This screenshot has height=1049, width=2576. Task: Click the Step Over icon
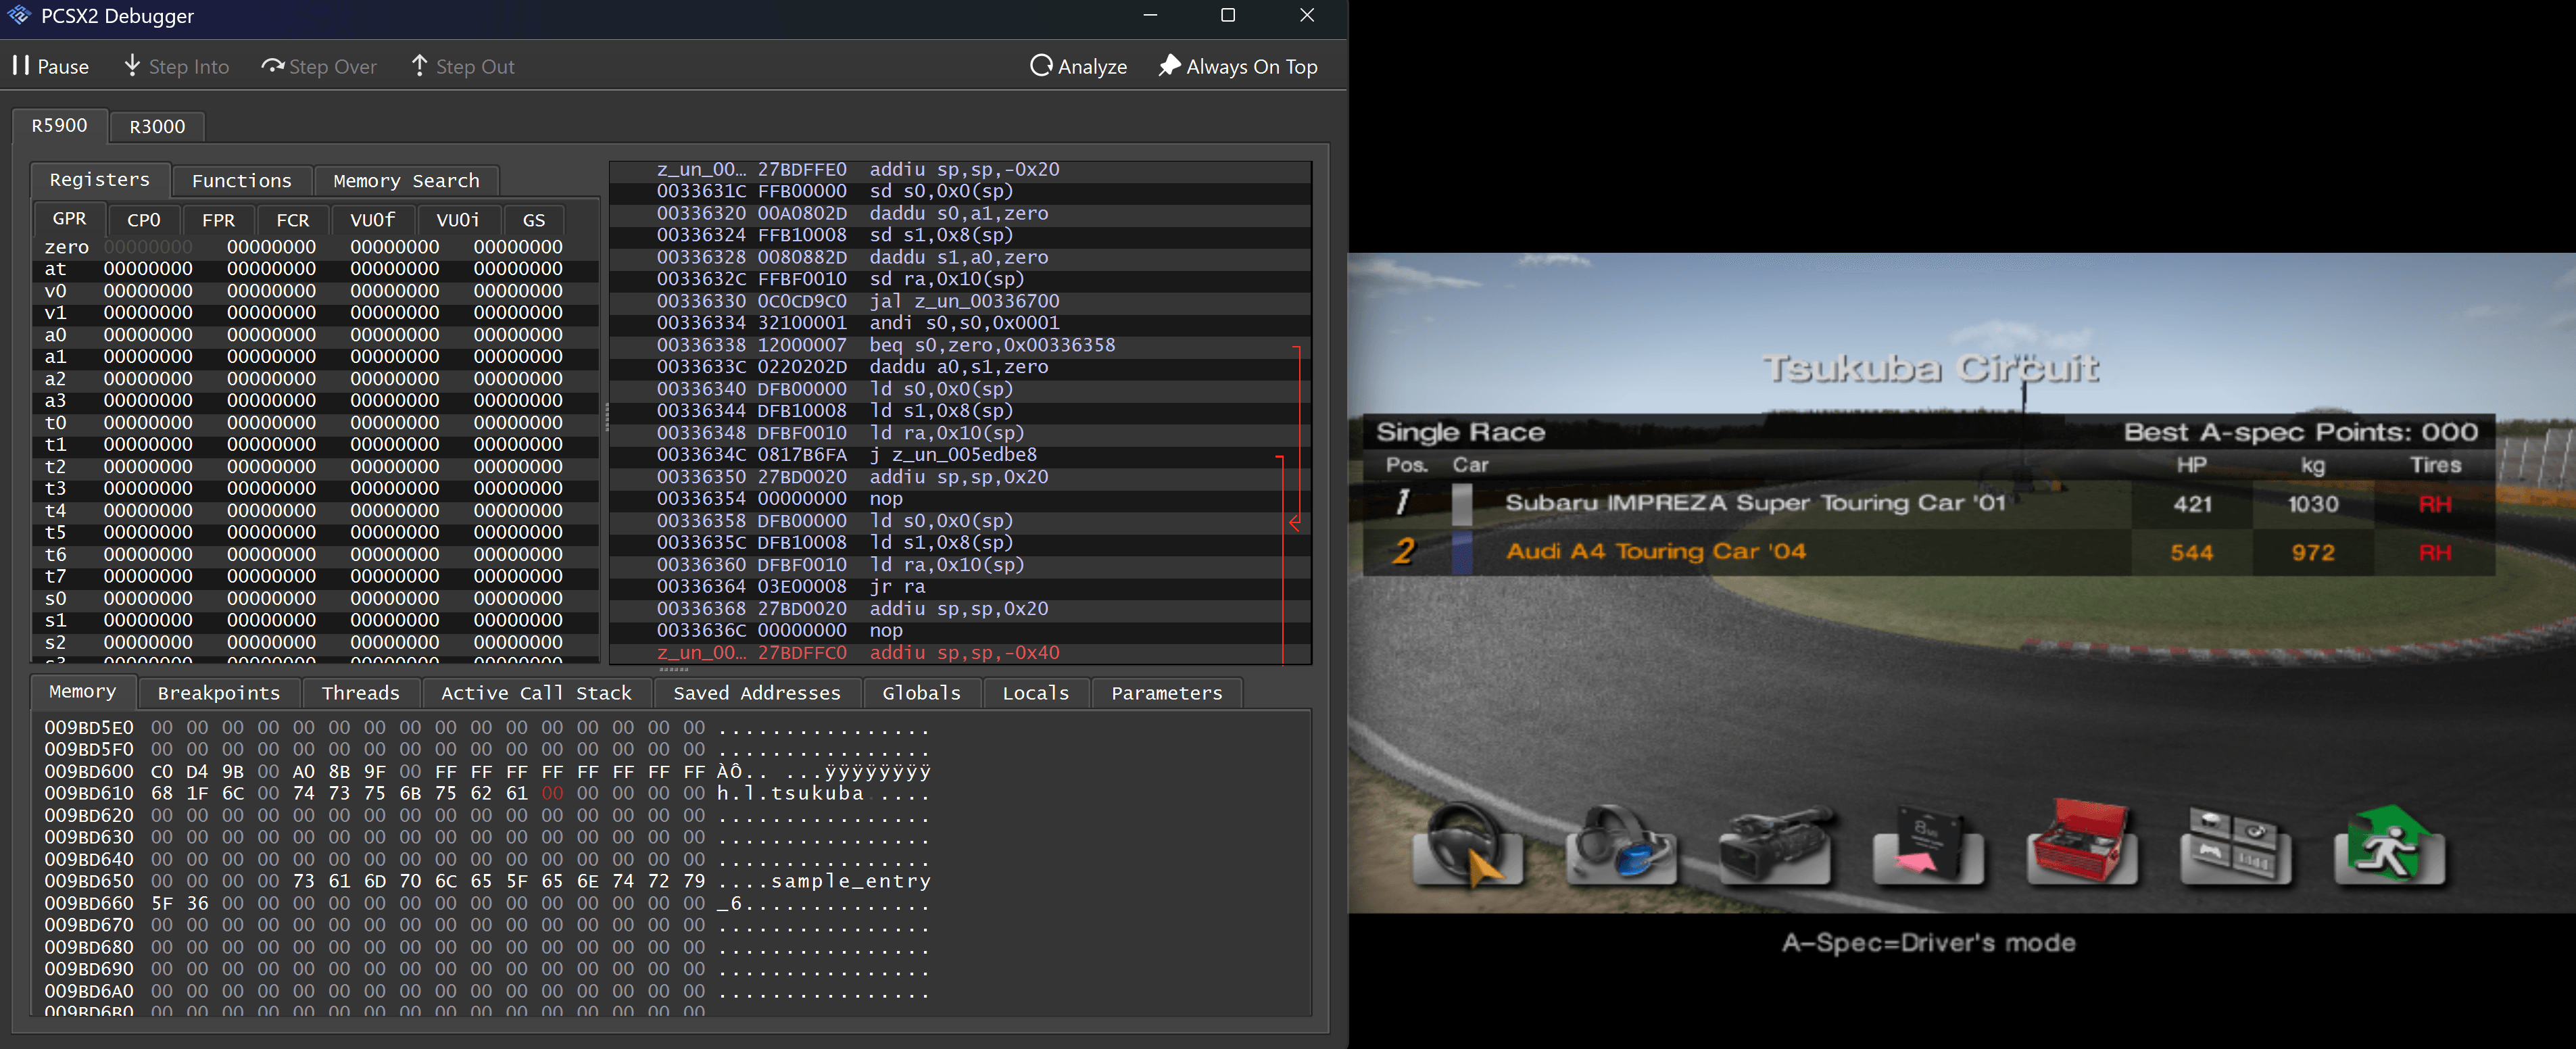pos(272,66)
